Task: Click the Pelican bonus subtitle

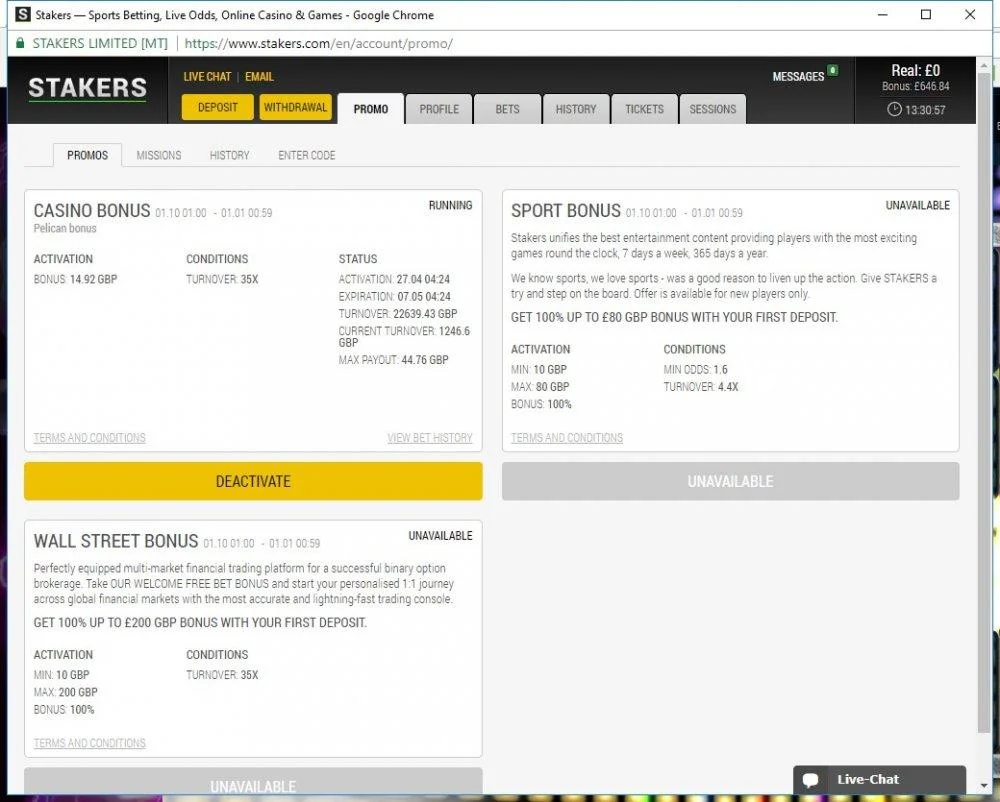Action: (64, 228)
